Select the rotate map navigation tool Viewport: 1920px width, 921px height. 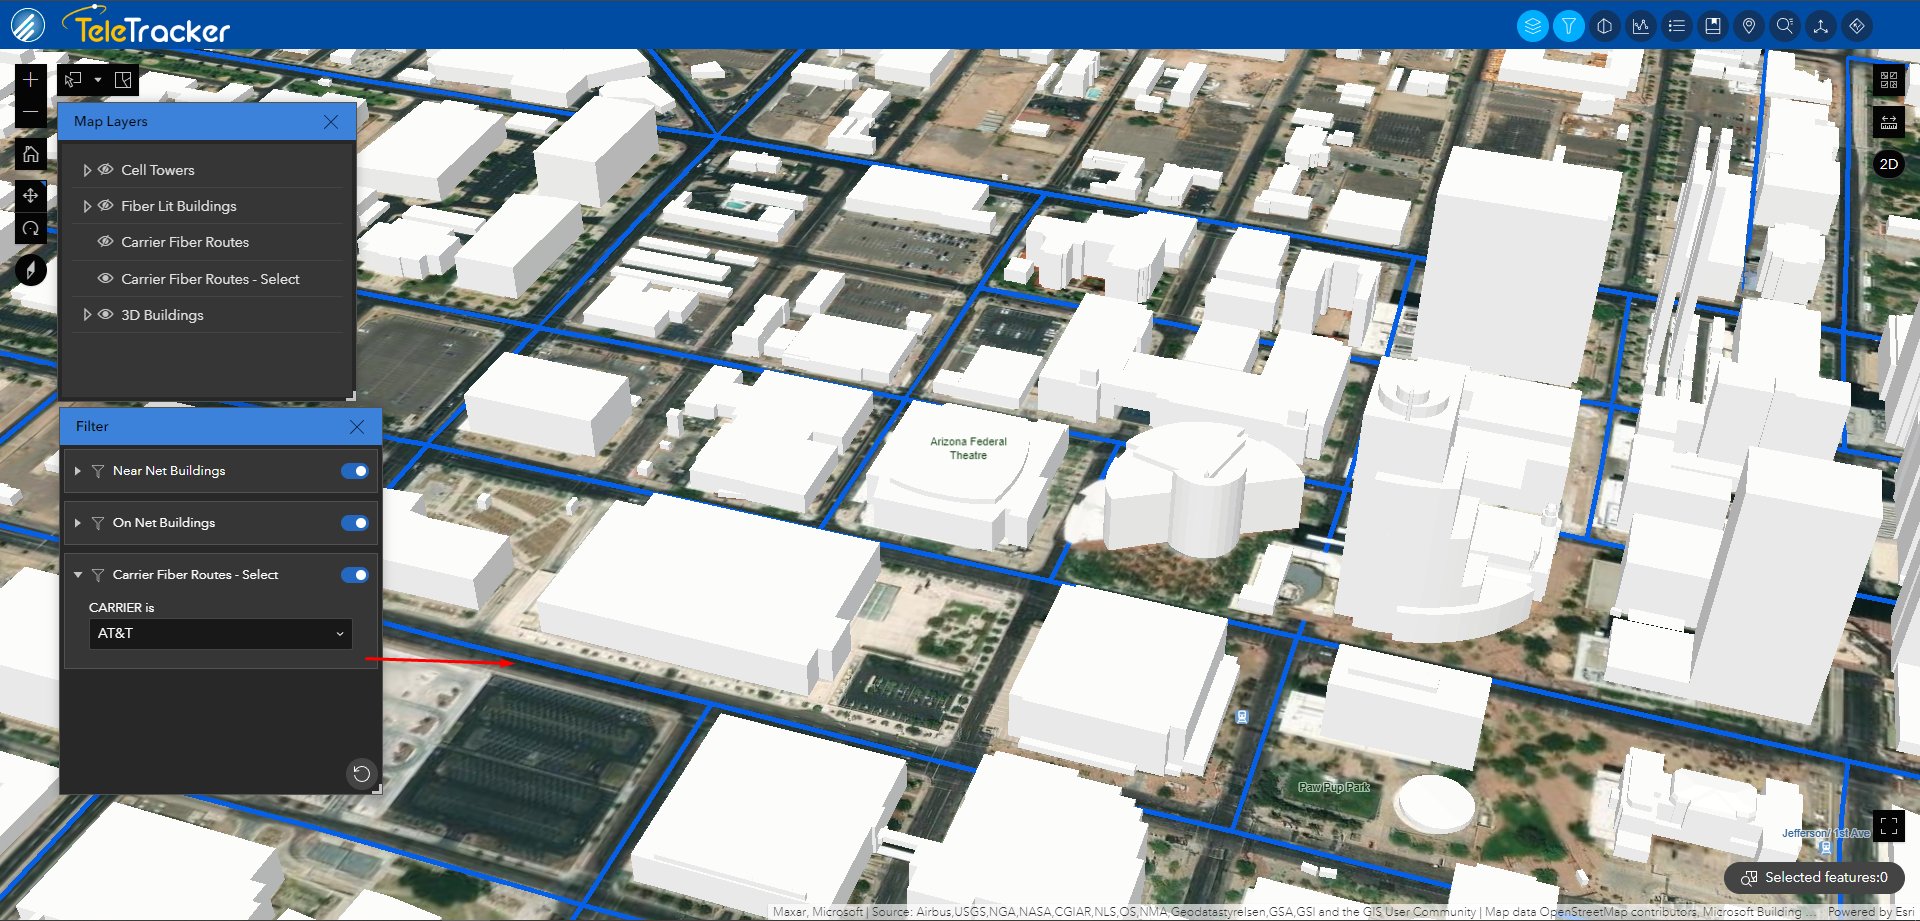click(31, 229)
